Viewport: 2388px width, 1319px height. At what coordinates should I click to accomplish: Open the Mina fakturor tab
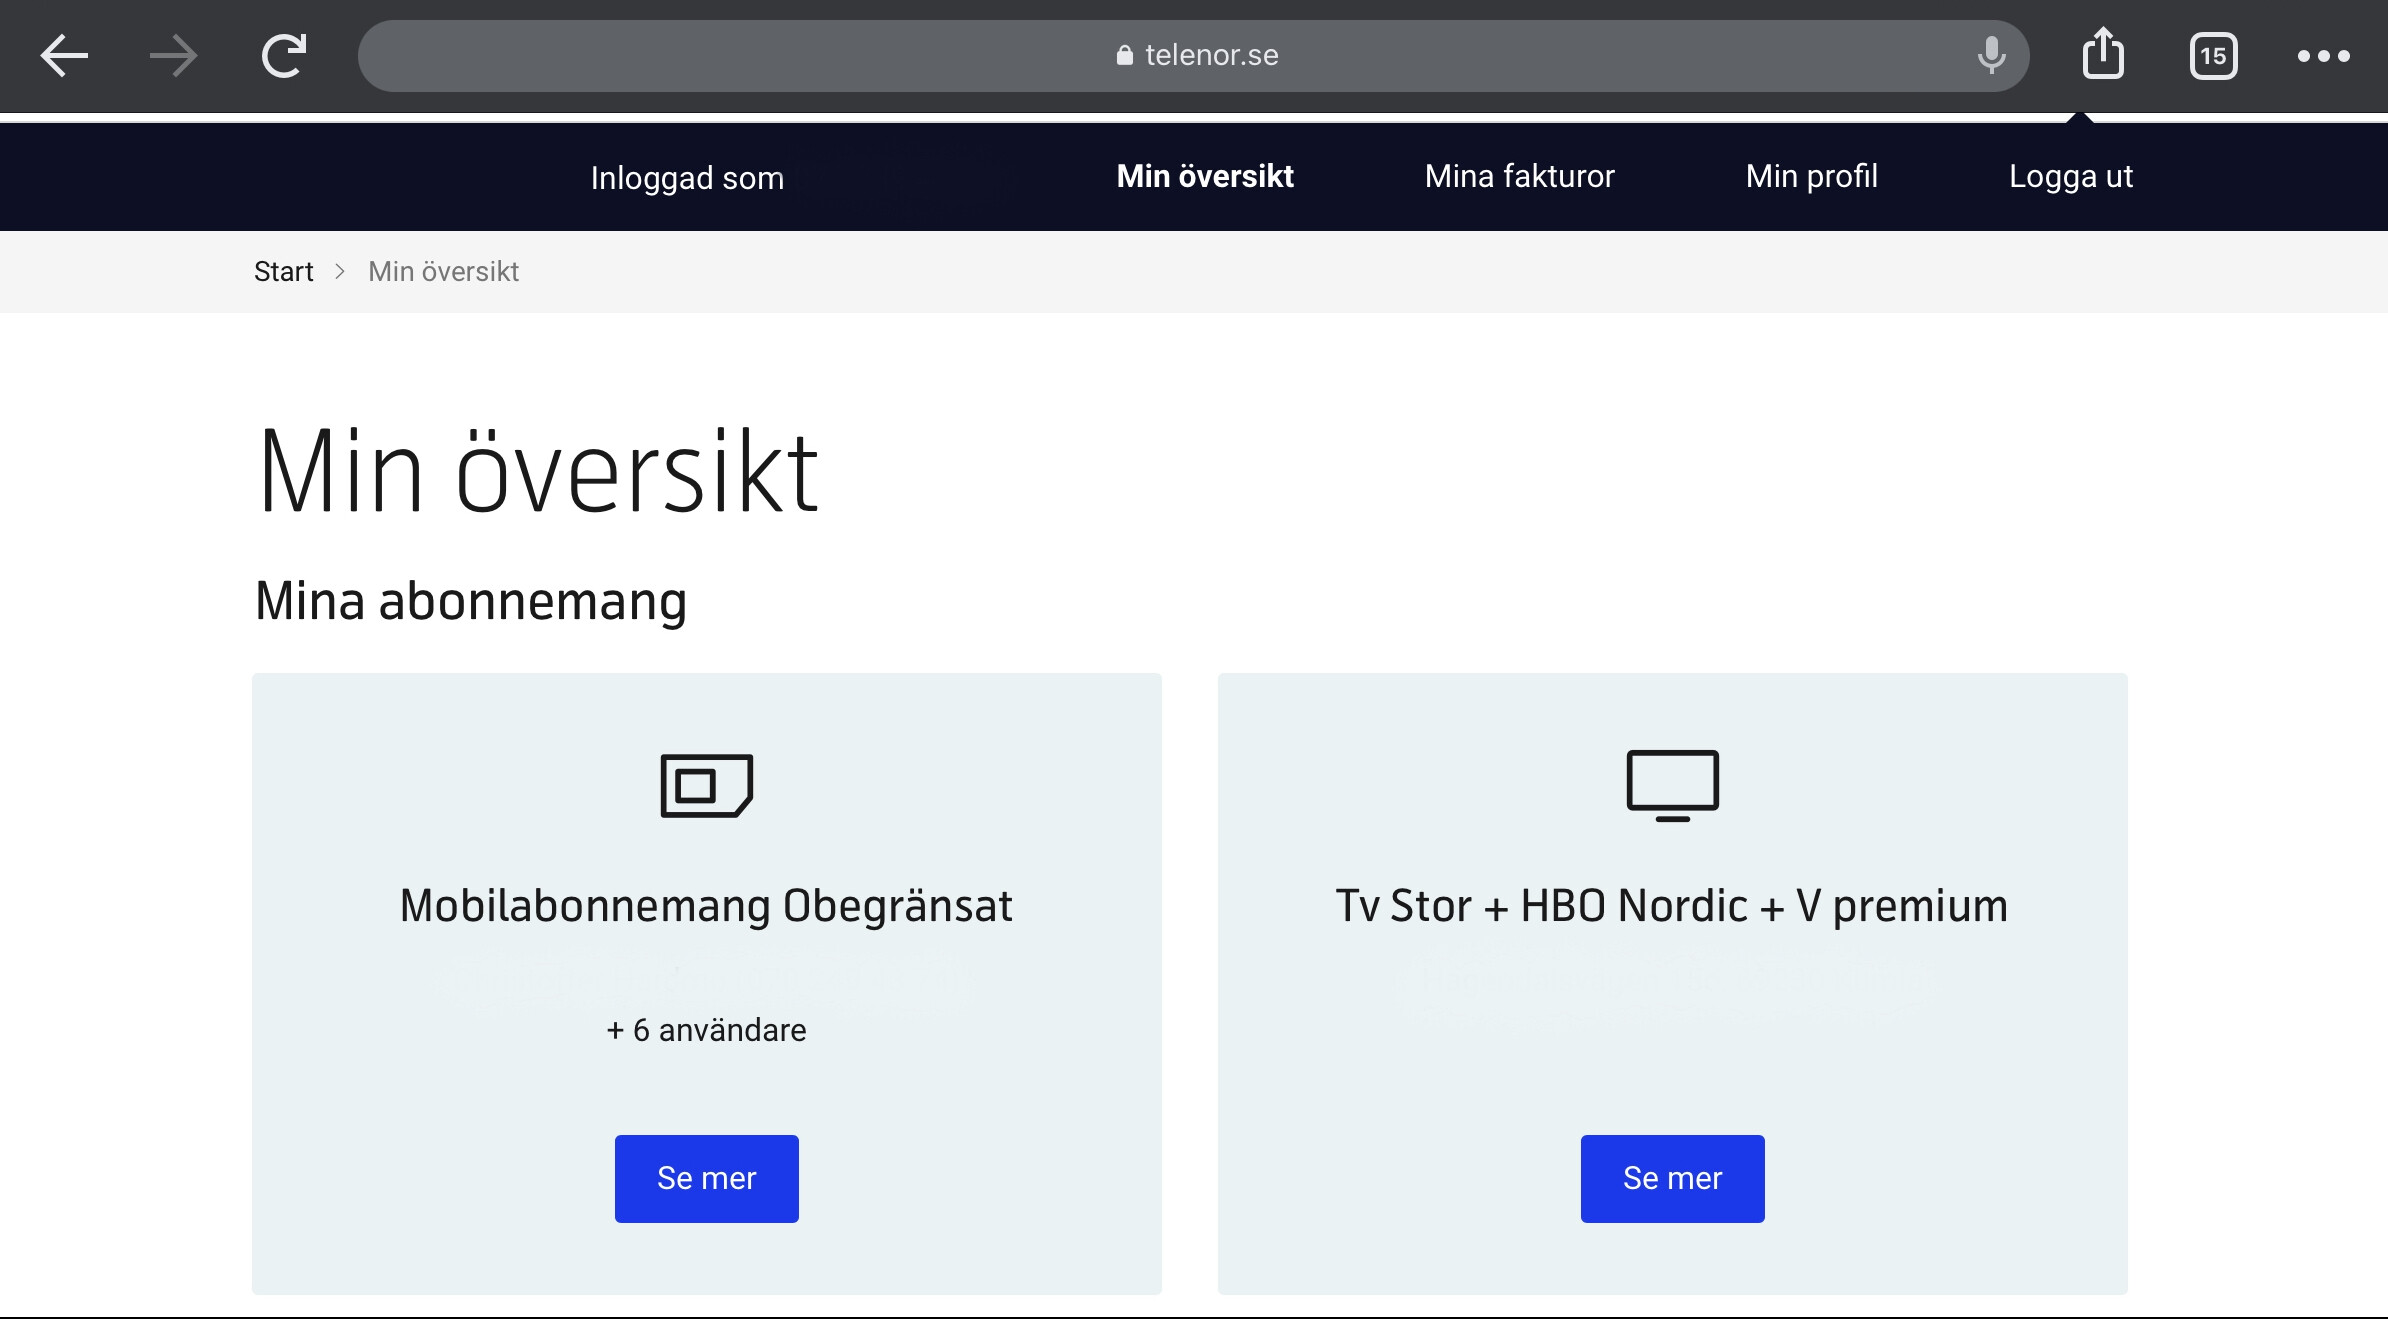point(1519,176)
